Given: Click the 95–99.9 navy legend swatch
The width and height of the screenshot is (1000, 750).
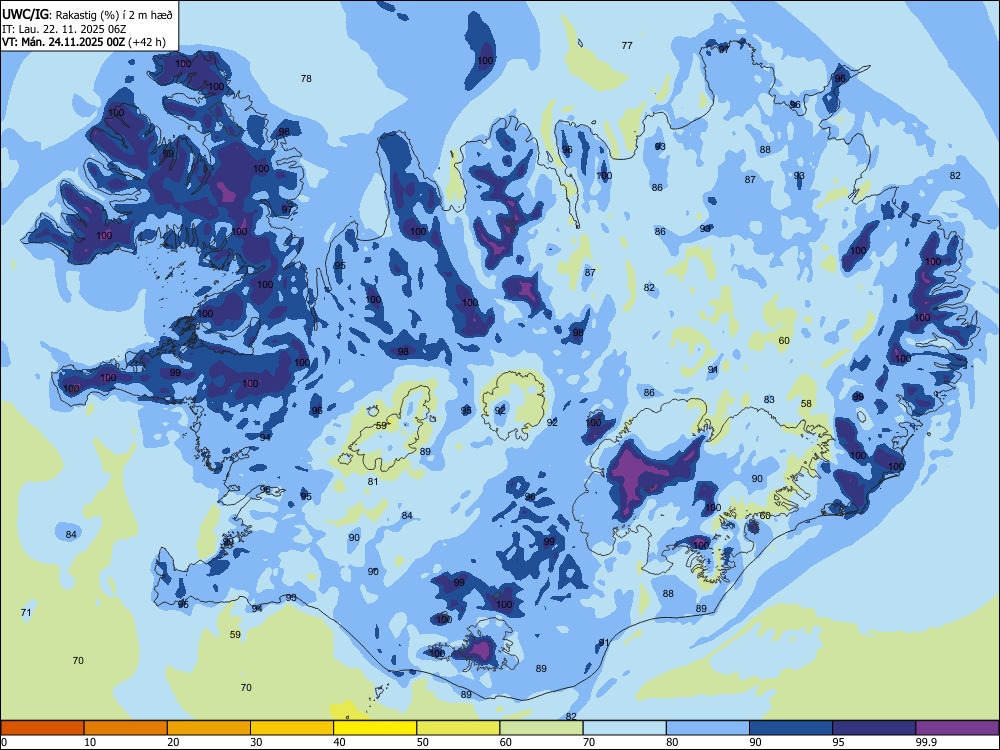Looking at the screenshot, I should pyautogui.click(x=874, y=728).
